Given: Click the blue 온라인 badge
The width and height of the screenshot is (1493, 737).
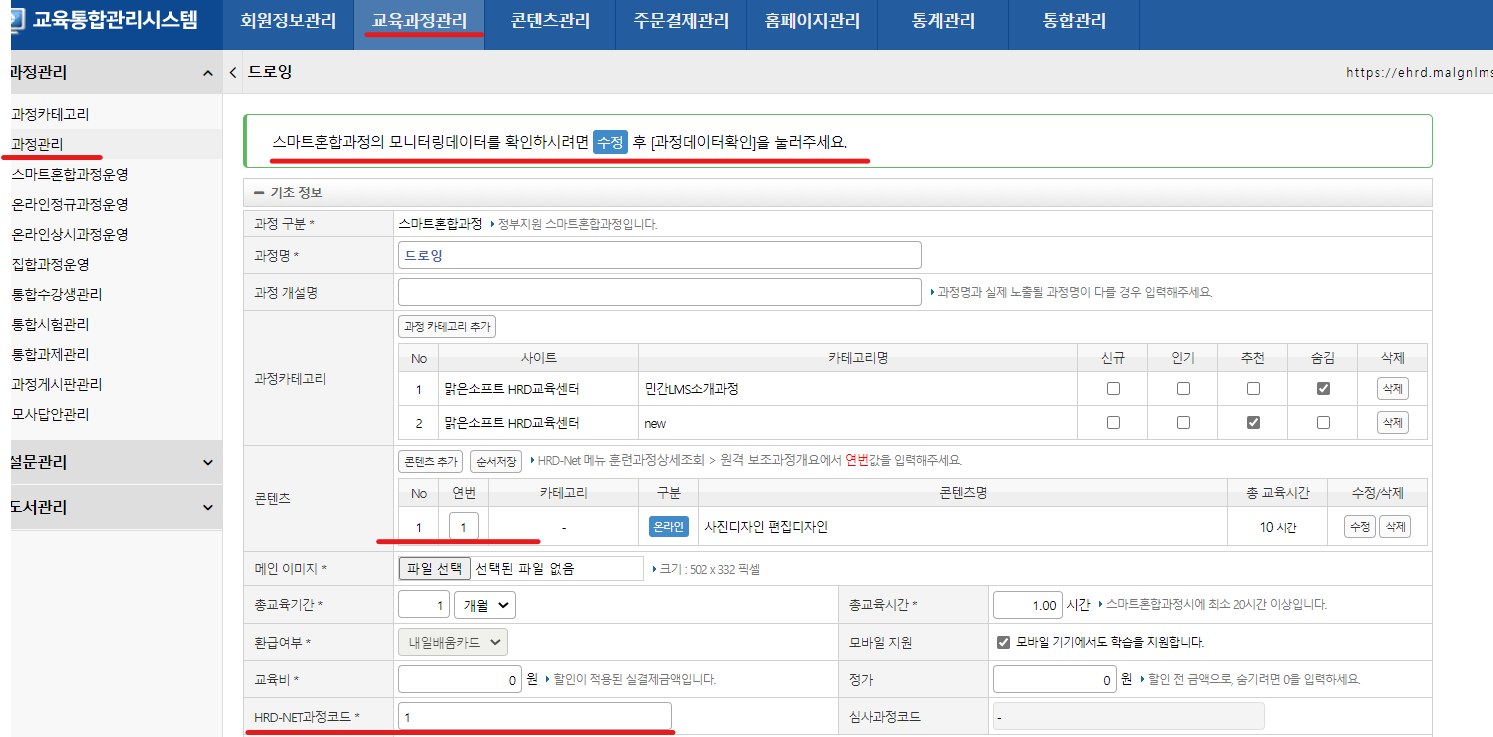Looking at the screenshot, I should tap(669, 527).
